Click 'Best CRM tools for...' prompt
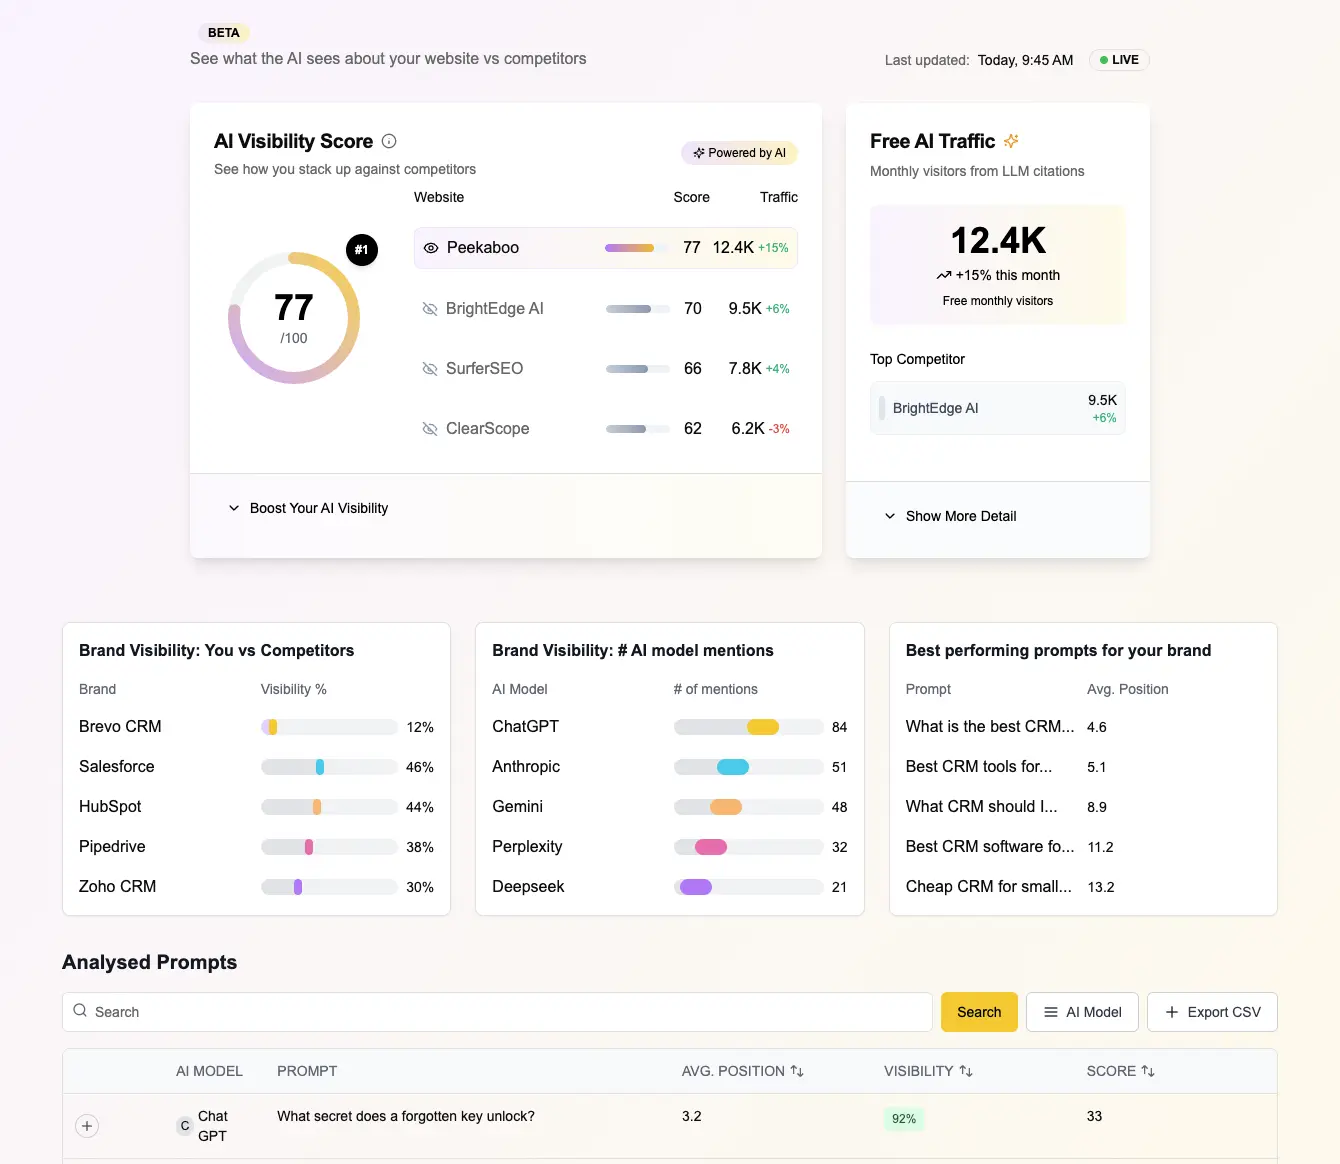This screenshot has width=1340, height=1164. coord(979,767)
